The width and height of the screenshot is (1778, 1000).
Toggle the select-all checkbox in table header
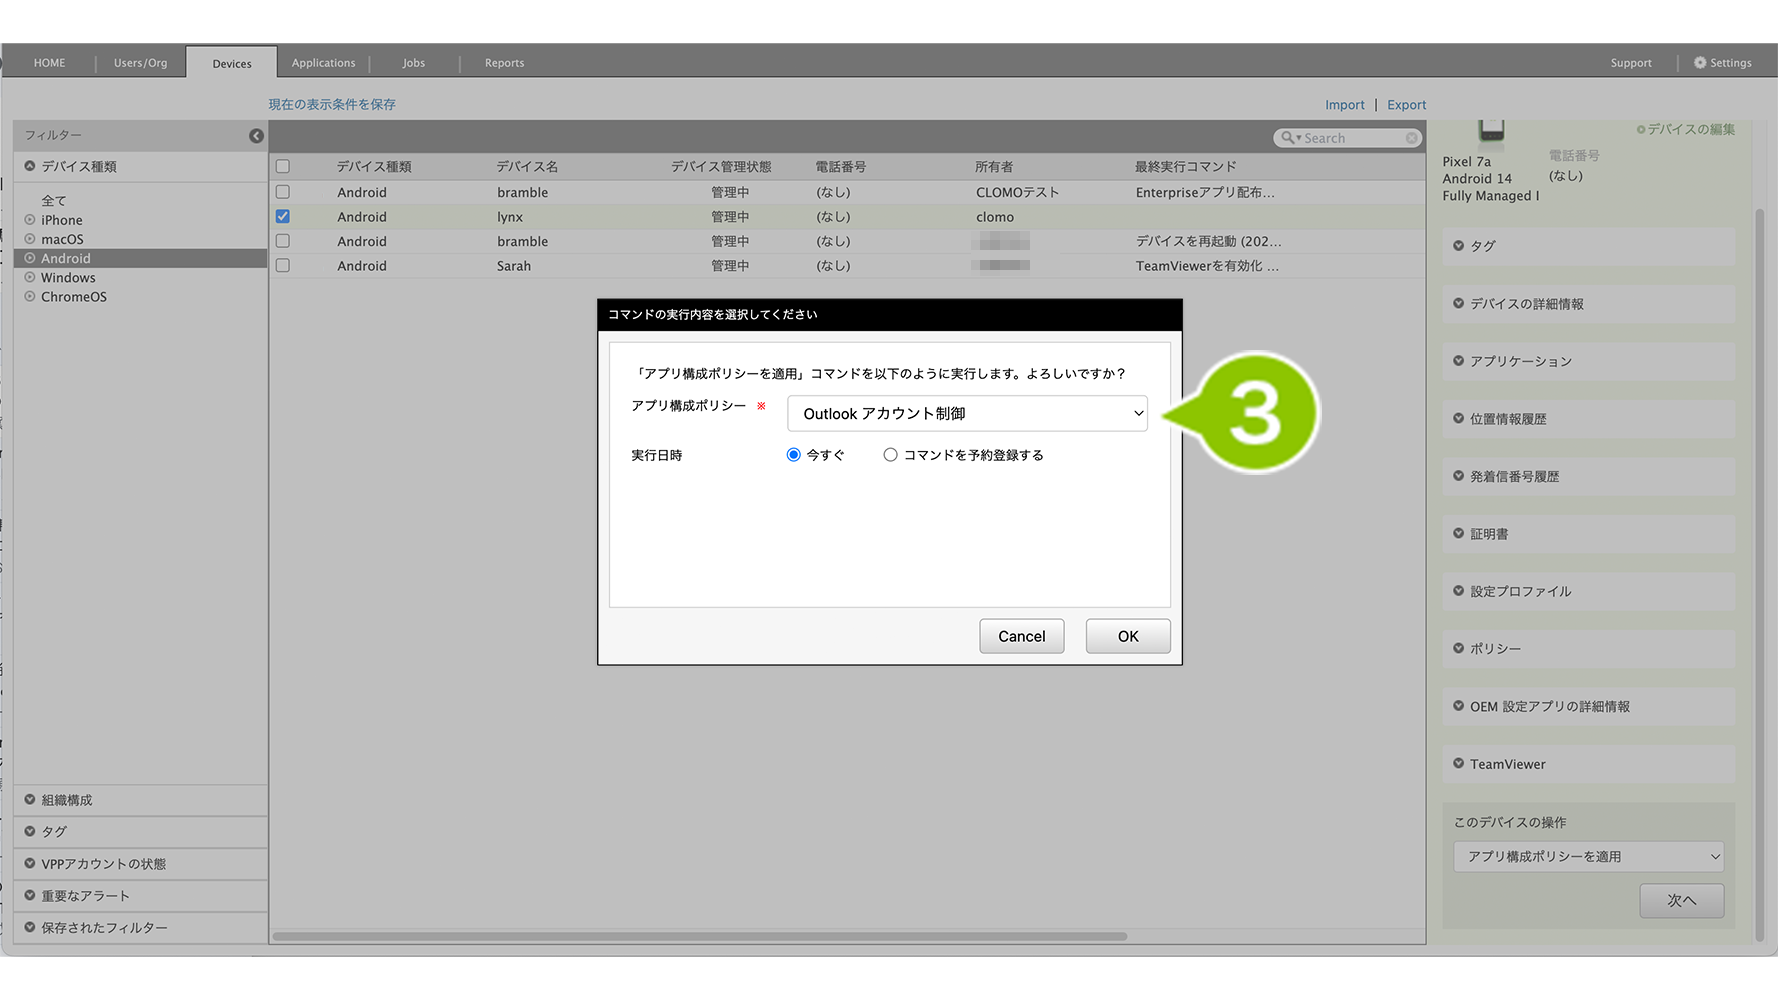coord(283,167)
